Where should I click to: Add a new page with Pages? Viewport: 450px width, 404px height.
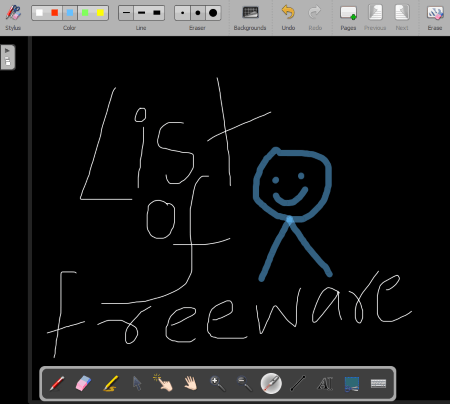(348, 17)
